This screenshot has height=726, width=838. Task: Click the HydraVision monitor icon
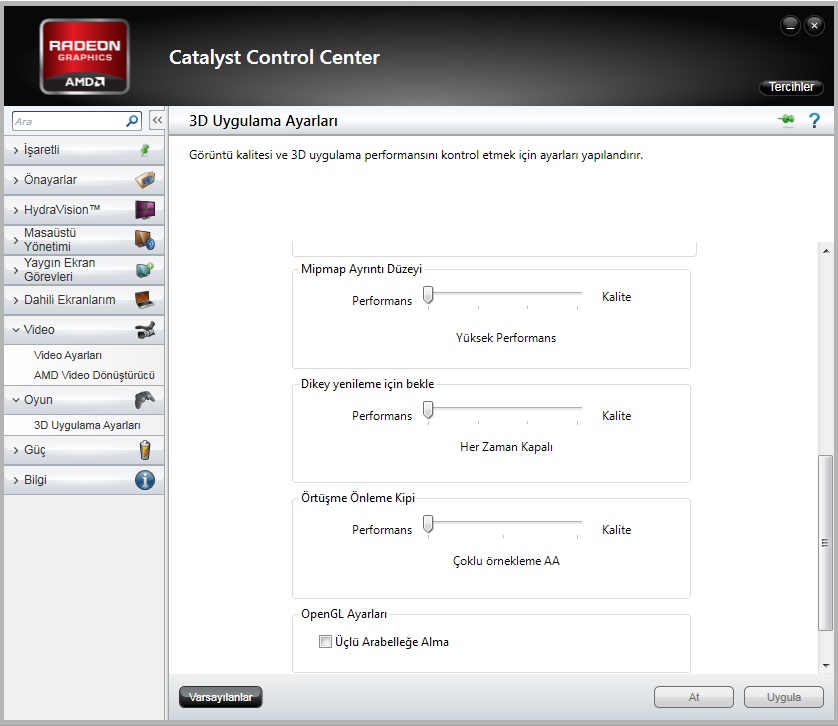145,210
